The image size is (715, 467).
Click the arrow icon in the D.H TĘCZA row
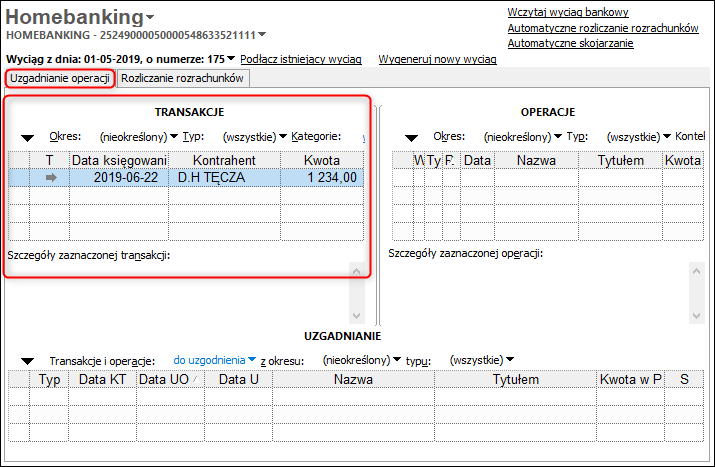click(51, 177)
